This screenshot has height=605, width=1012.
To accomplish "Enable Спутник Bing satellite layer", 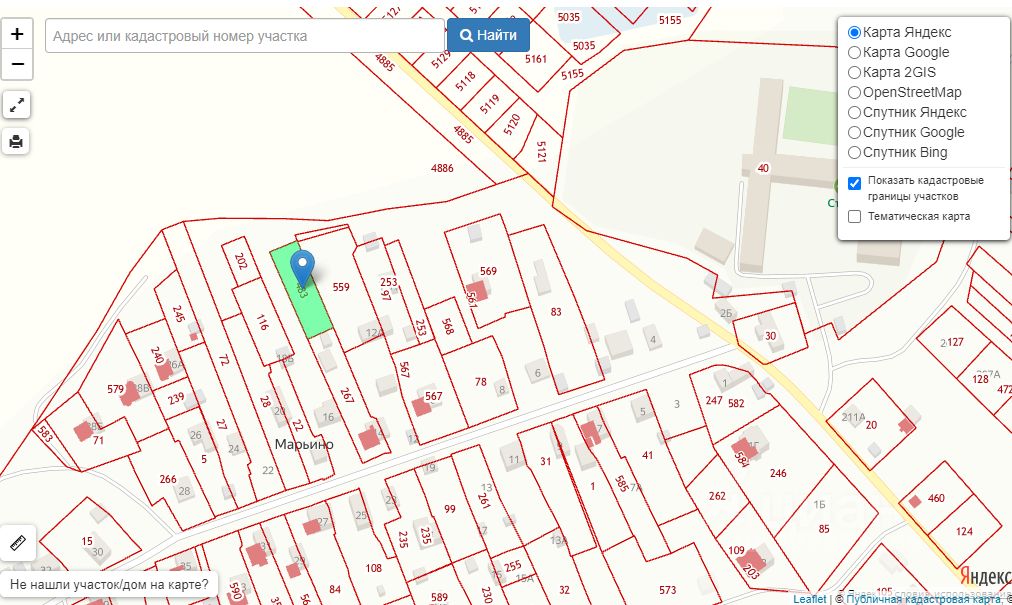I will point(854,152).
